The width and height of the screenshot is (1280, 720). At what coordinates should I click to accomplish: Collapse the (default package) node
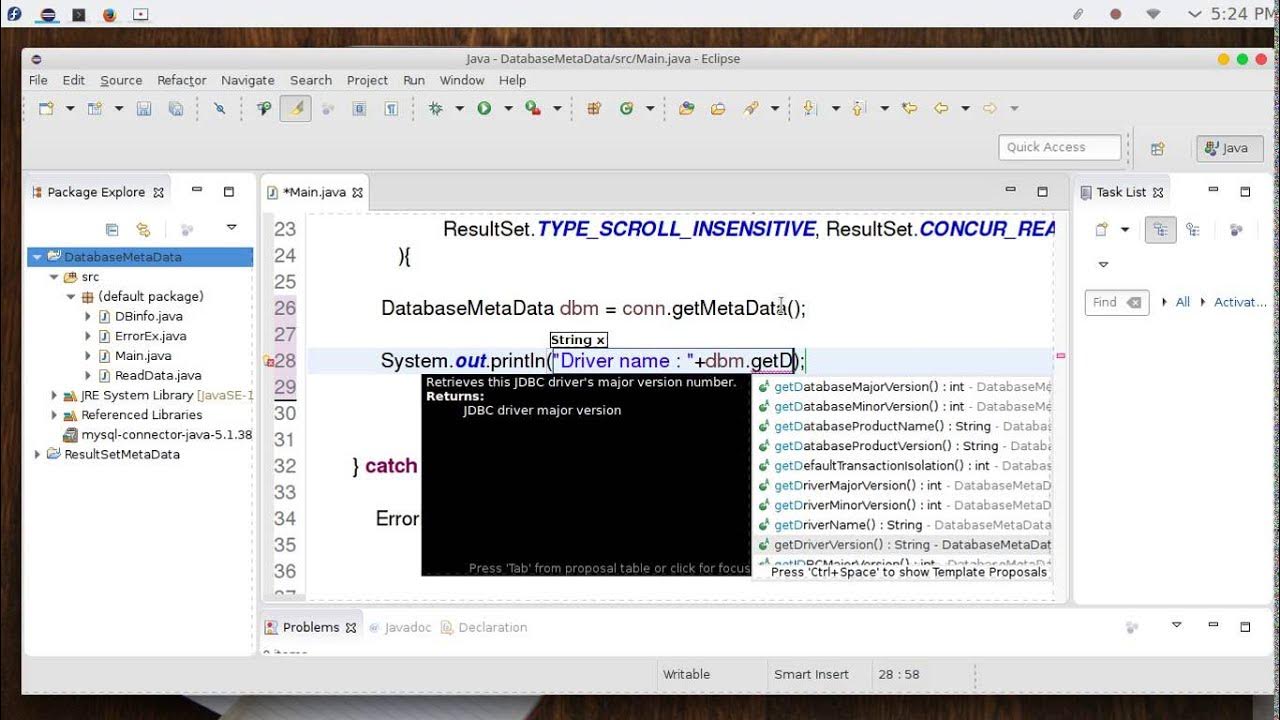pos(71,297)
